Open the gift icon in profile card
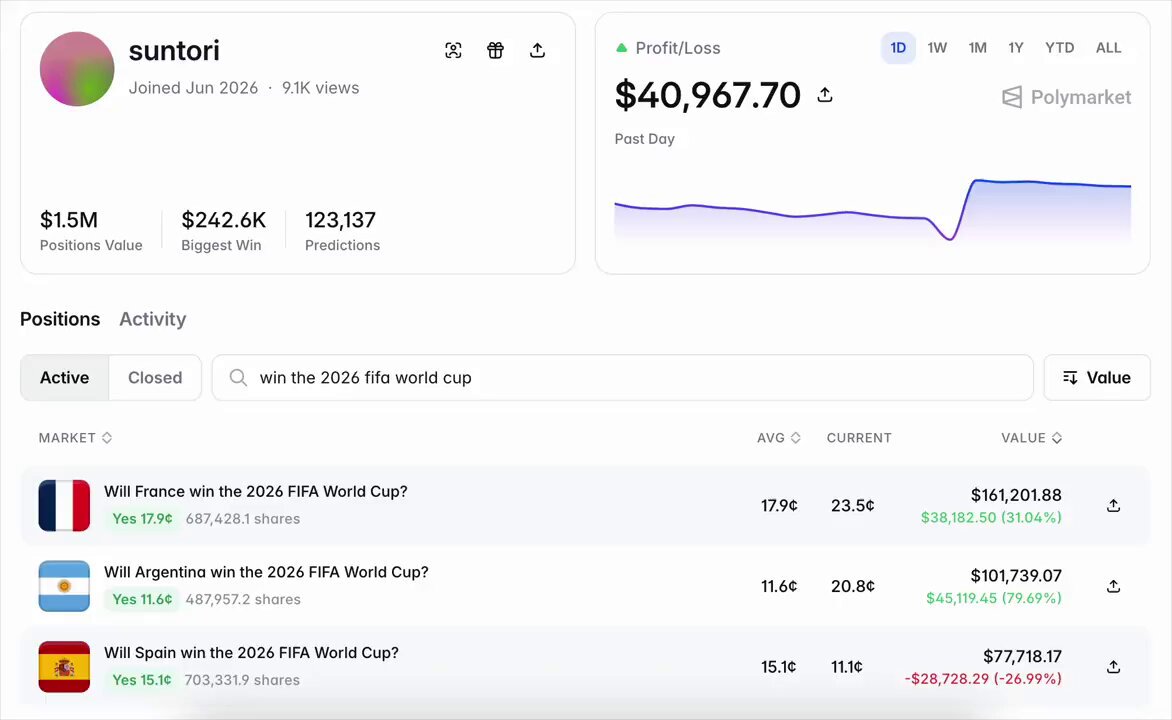 (495, 50)
